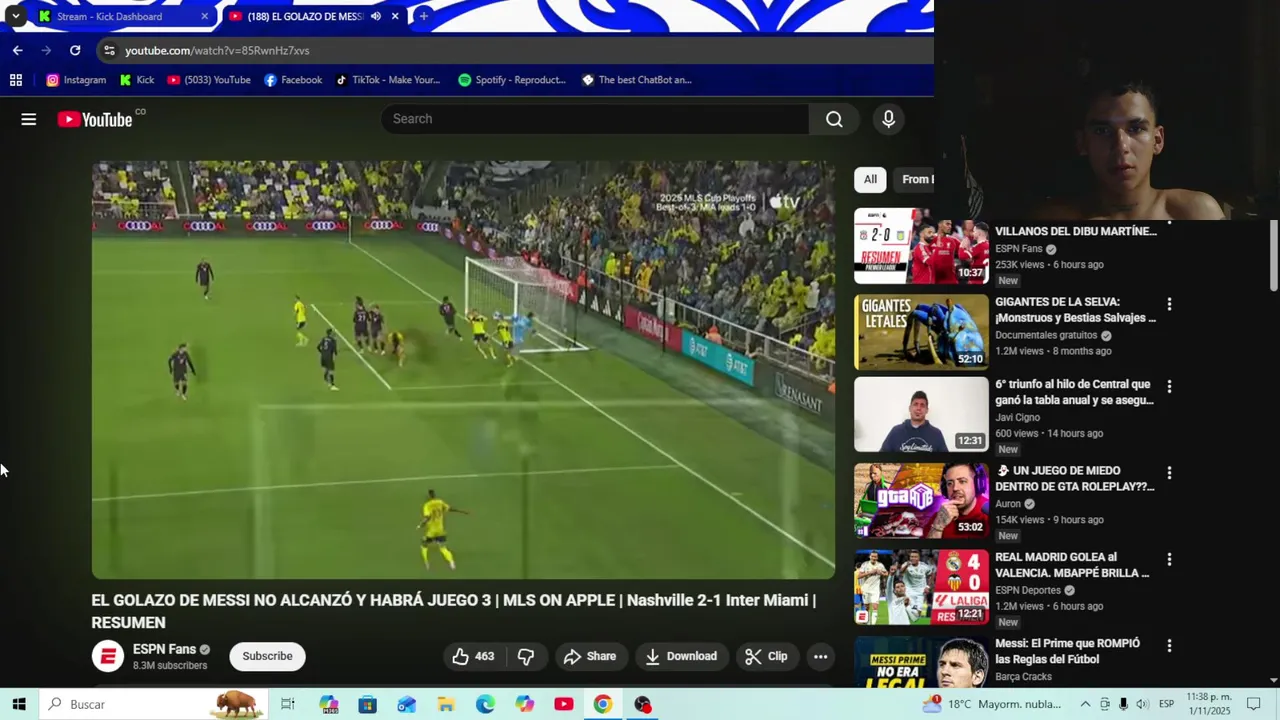
Task: Open the volume control in system tray
Action: pyautogui.click(x=1142, y=704)
